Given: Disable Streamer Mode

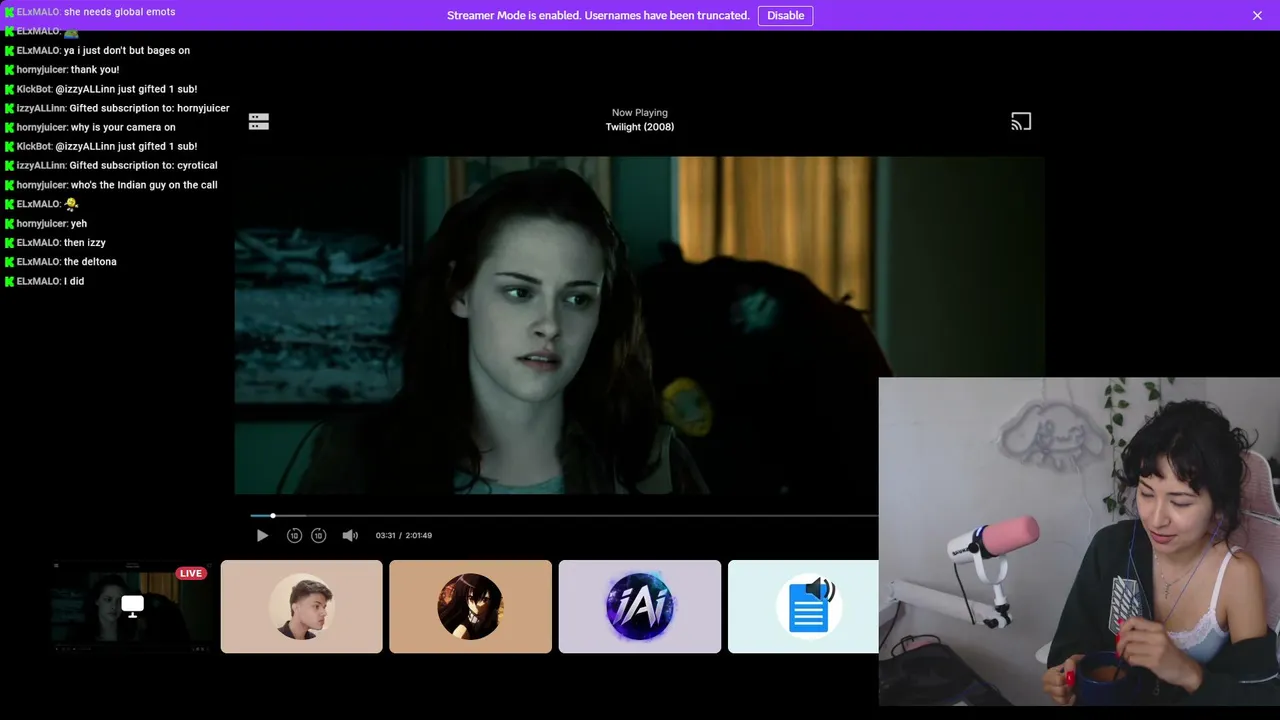Looking at the screenshot, I should 785,15.
